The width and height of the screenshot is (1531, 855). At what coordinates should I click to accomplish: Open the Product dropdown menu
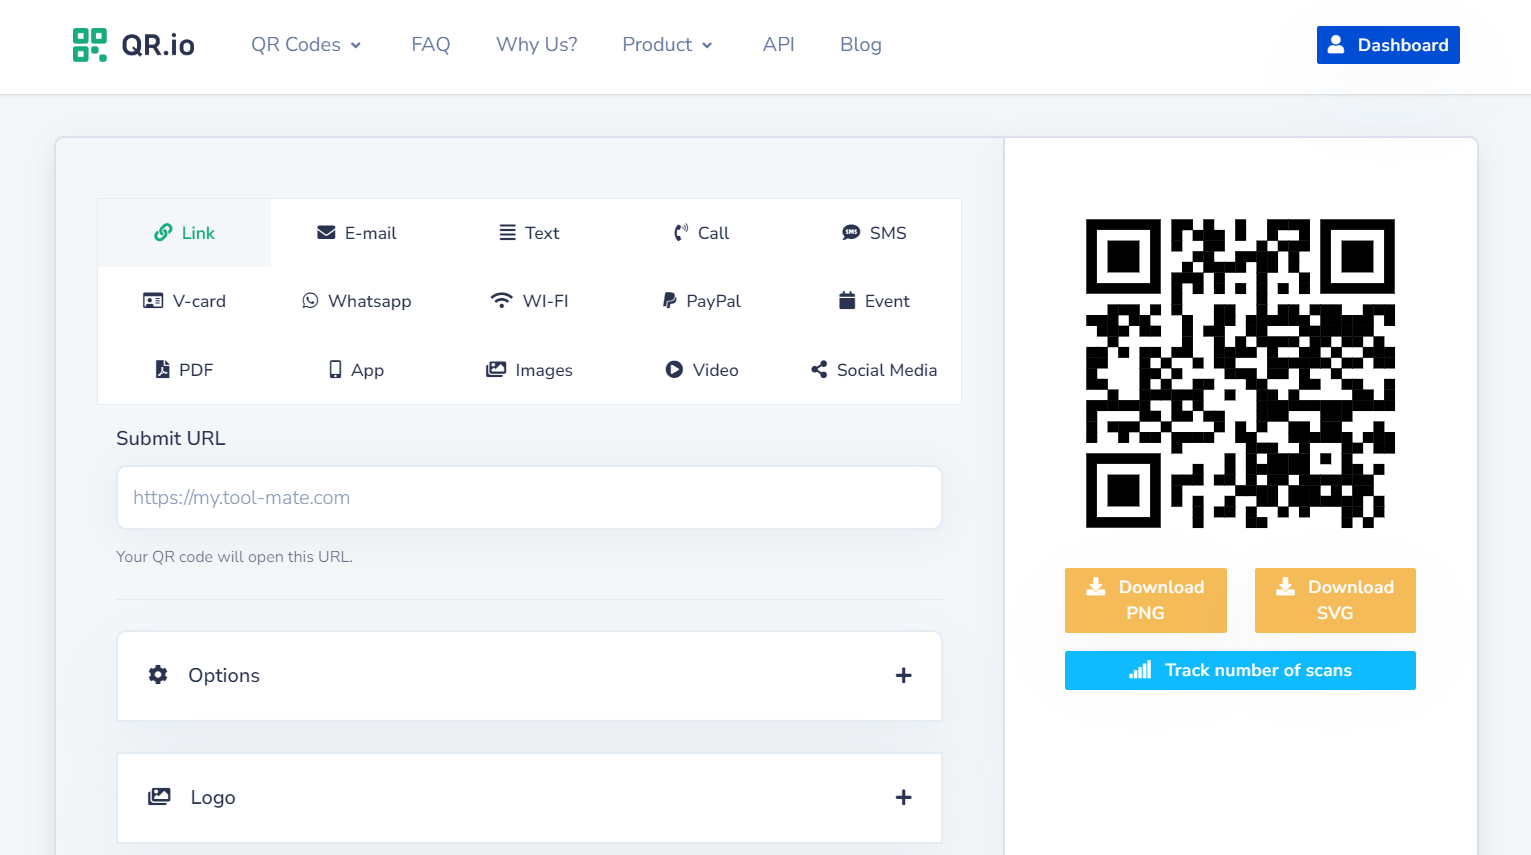click(x=666, y=44)
